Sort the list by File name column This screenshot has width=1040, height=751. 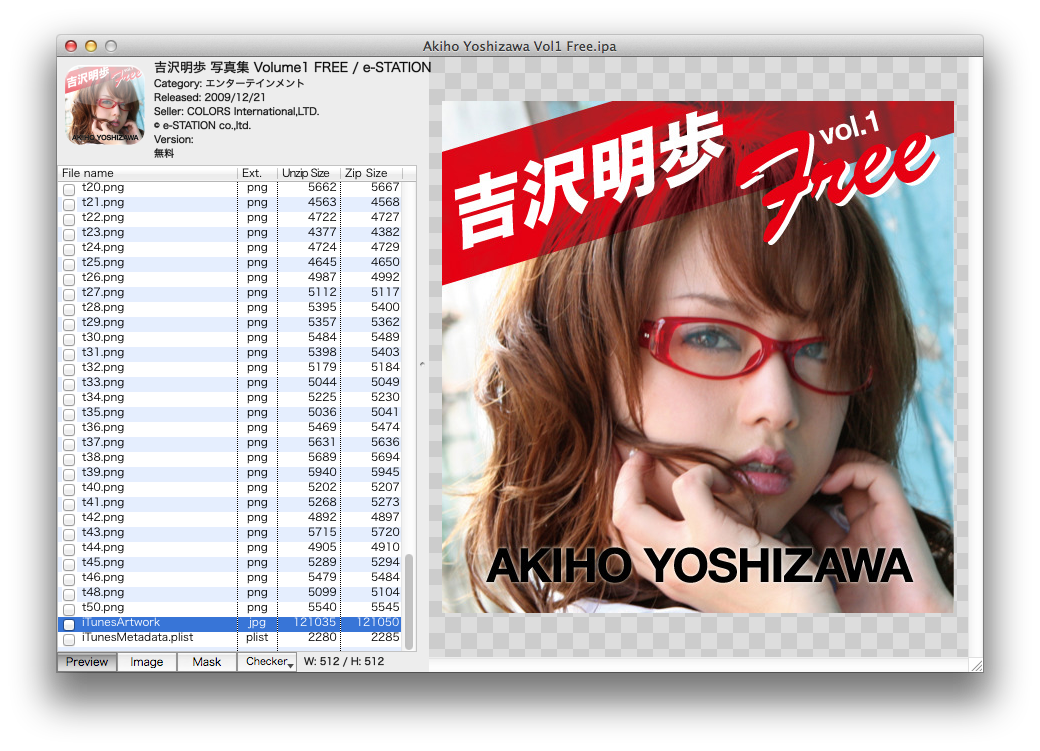point(147,173)
